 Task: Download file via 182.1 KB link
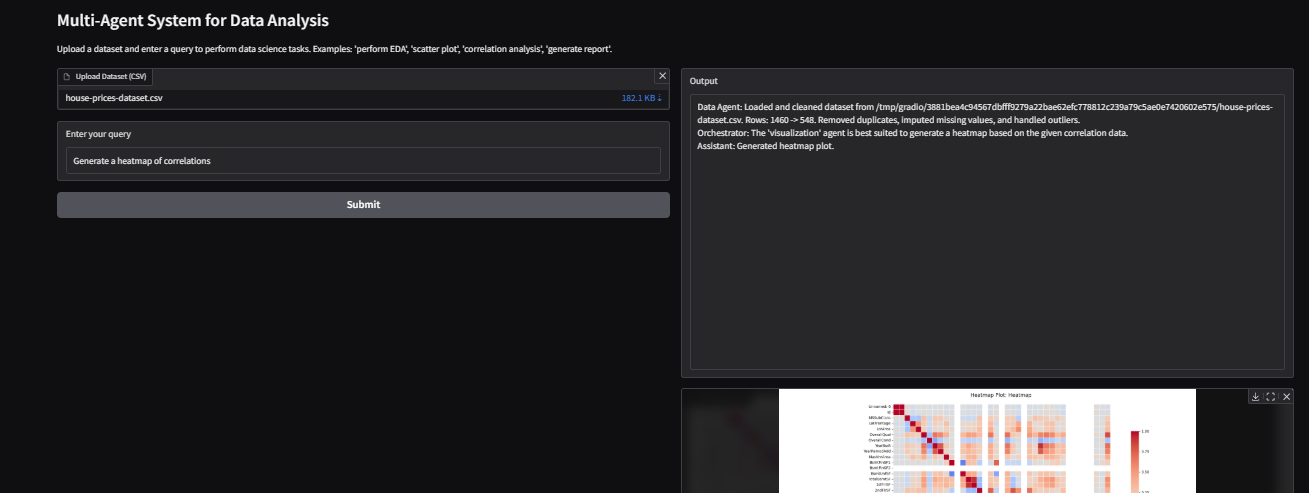[641, 98]
